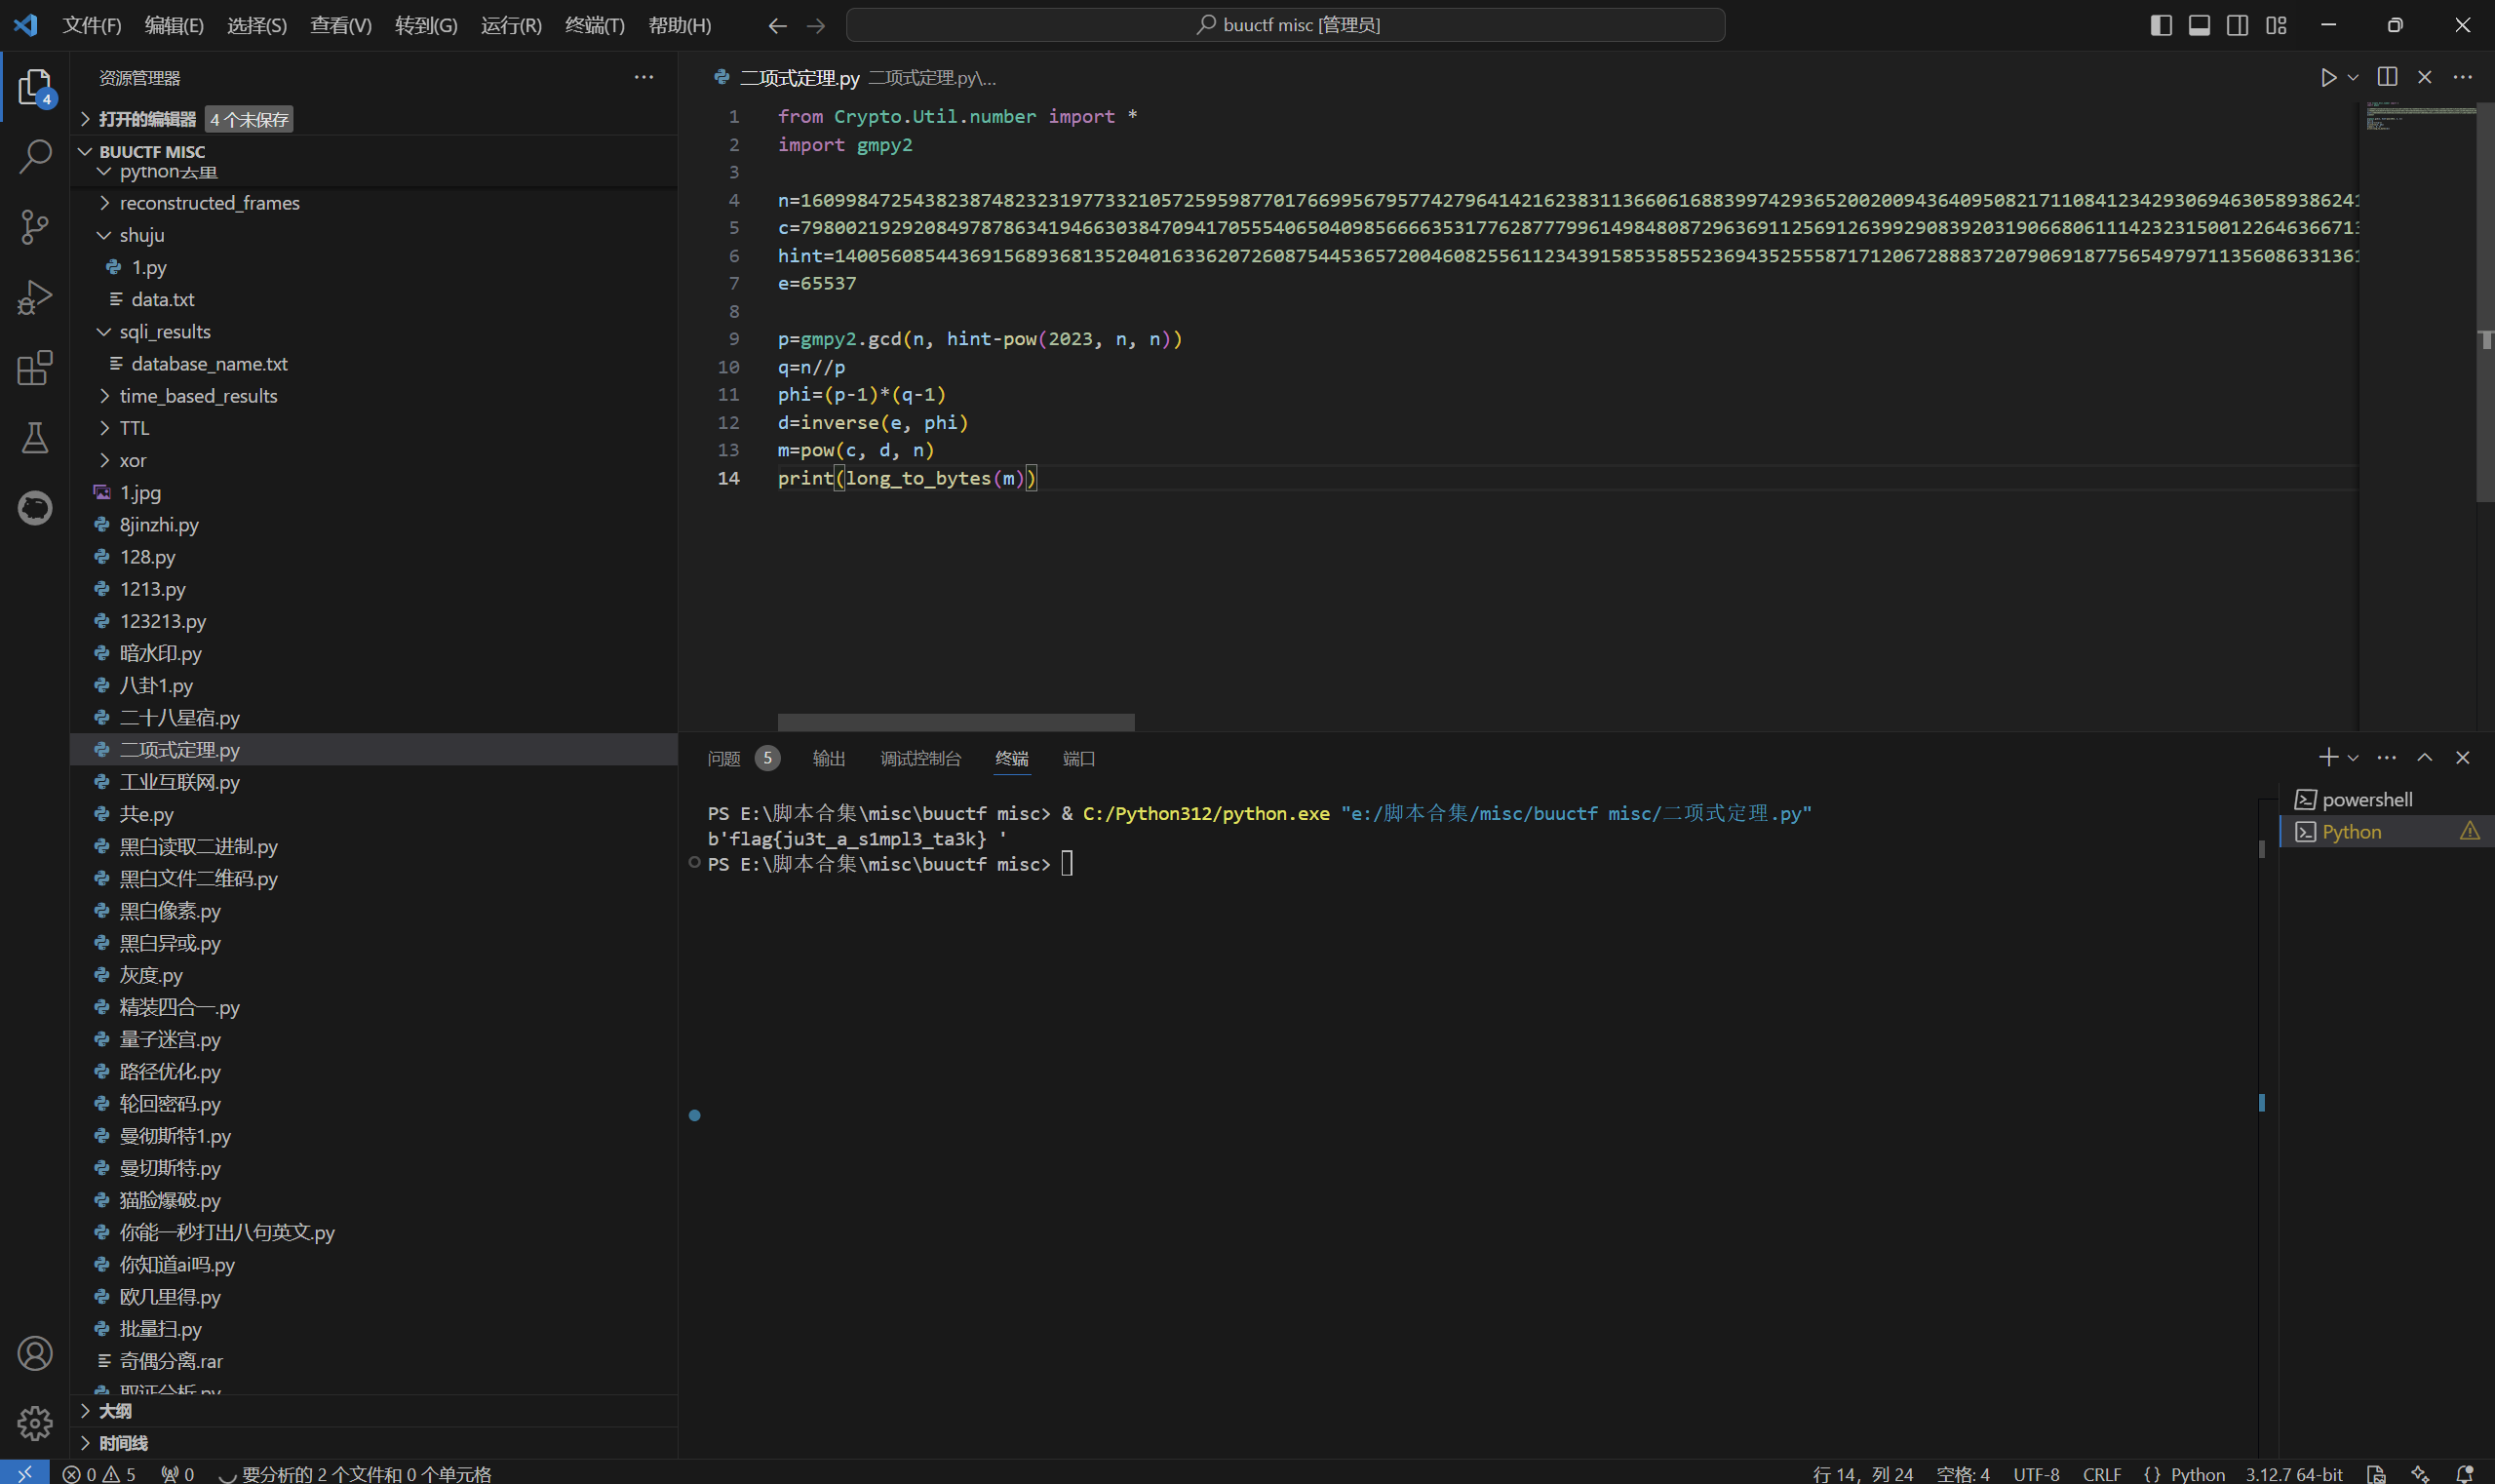
Task: Split the editor to the right
Action: [x=2387, y=77]
